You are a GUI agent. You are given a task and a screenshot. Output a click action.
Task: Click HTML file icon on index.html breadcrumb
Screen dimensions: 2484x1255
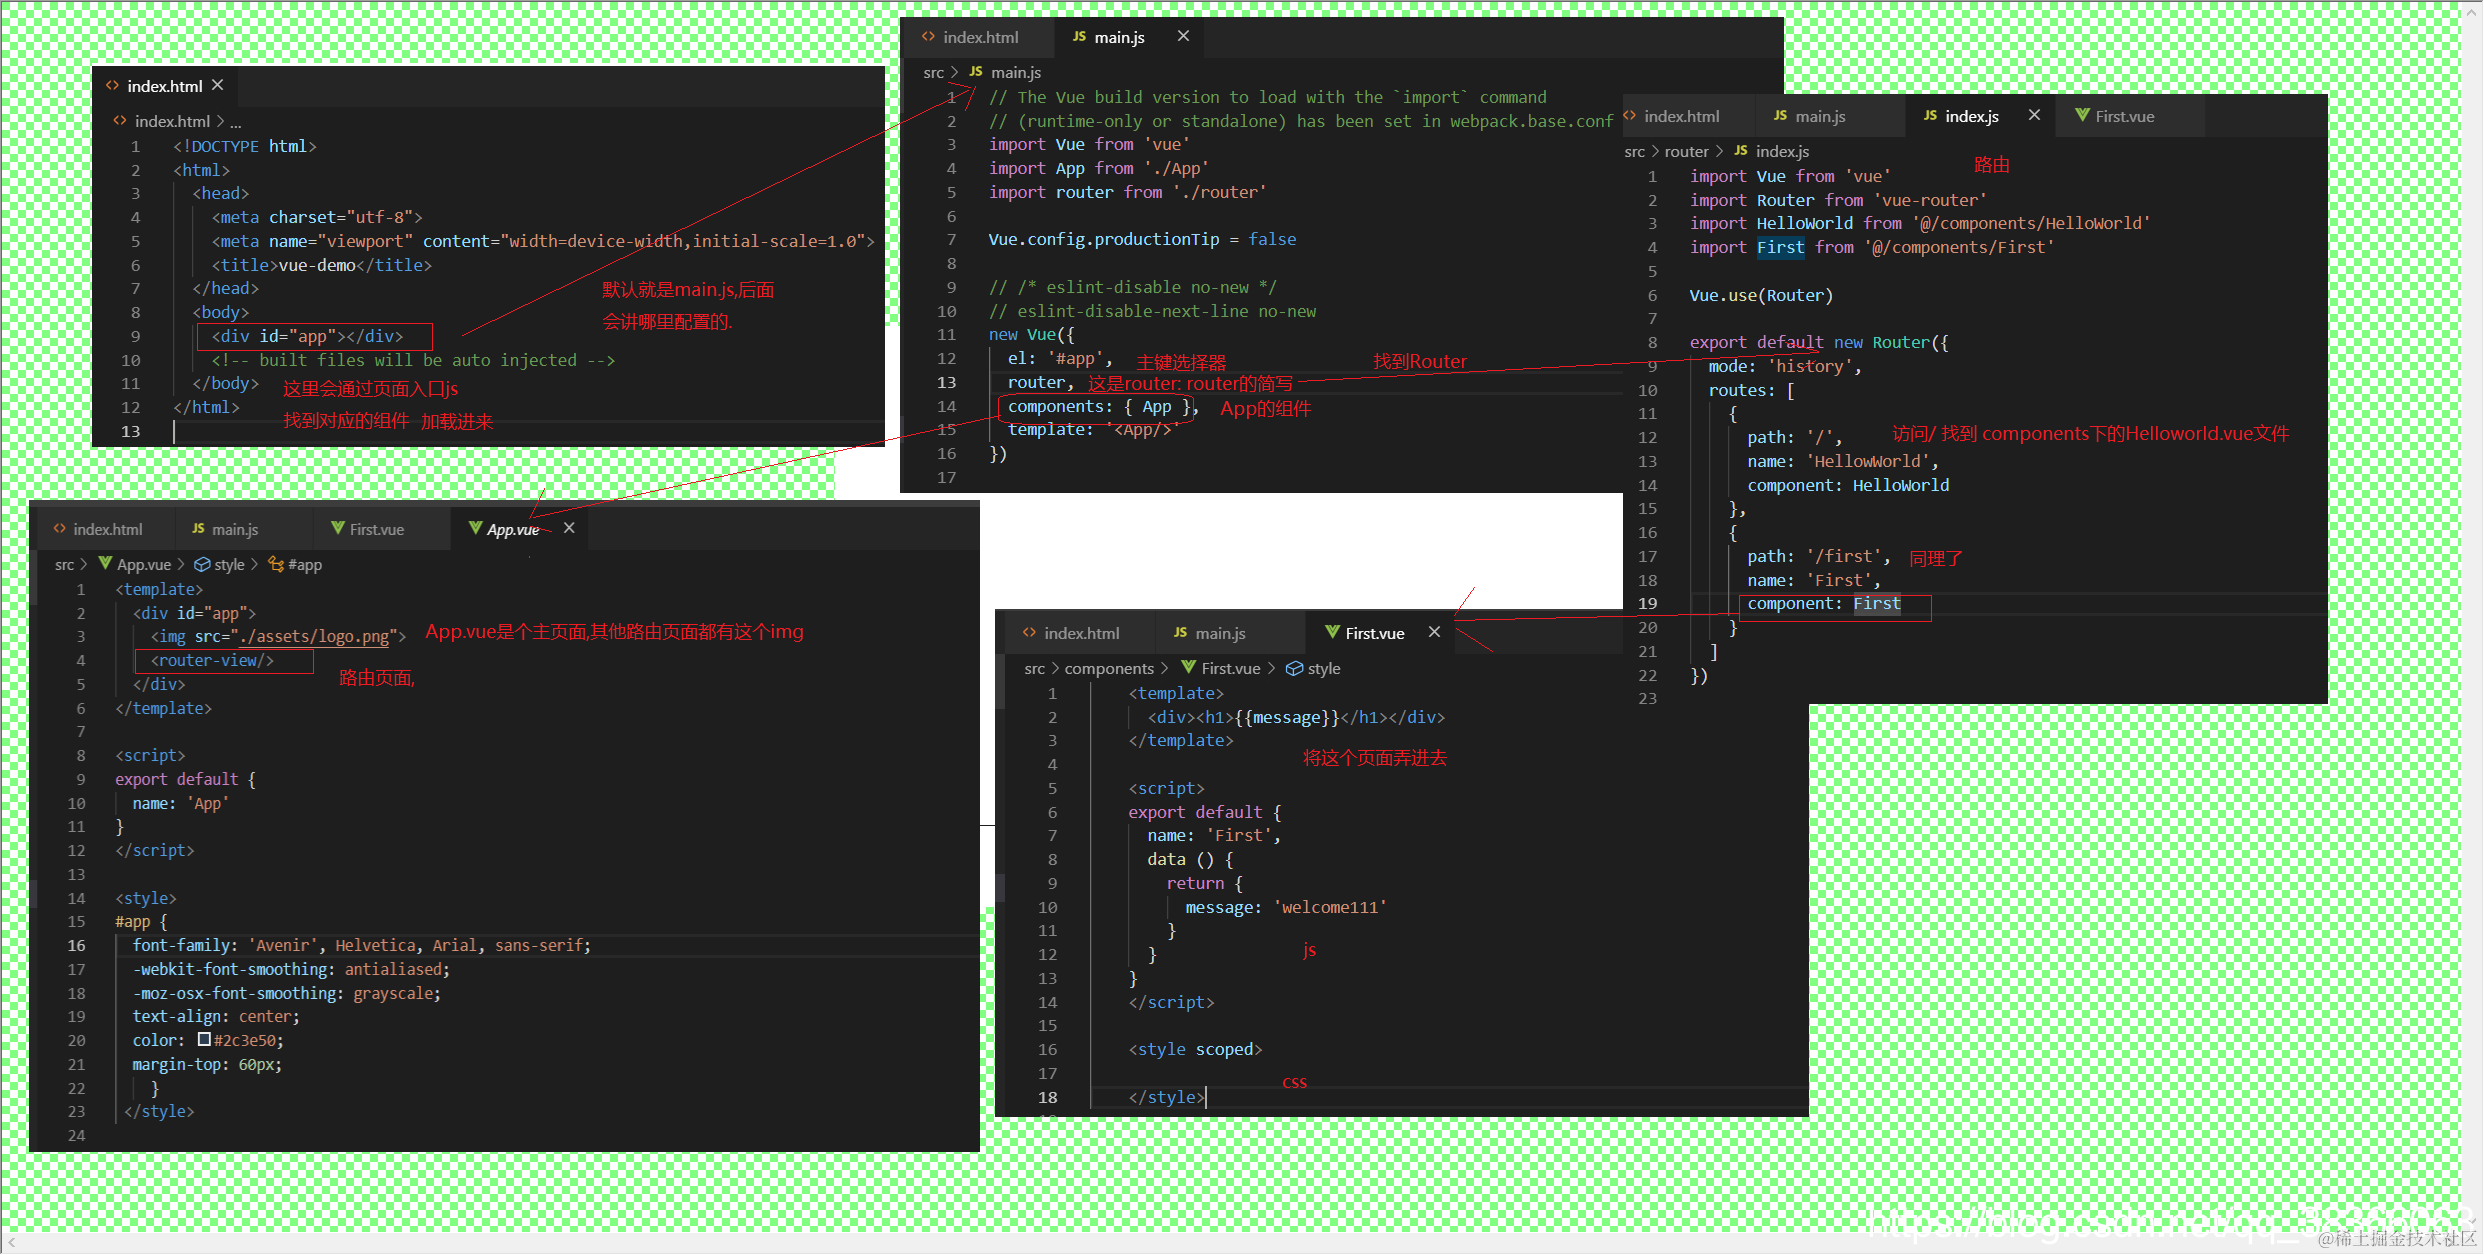pos(120,120)
